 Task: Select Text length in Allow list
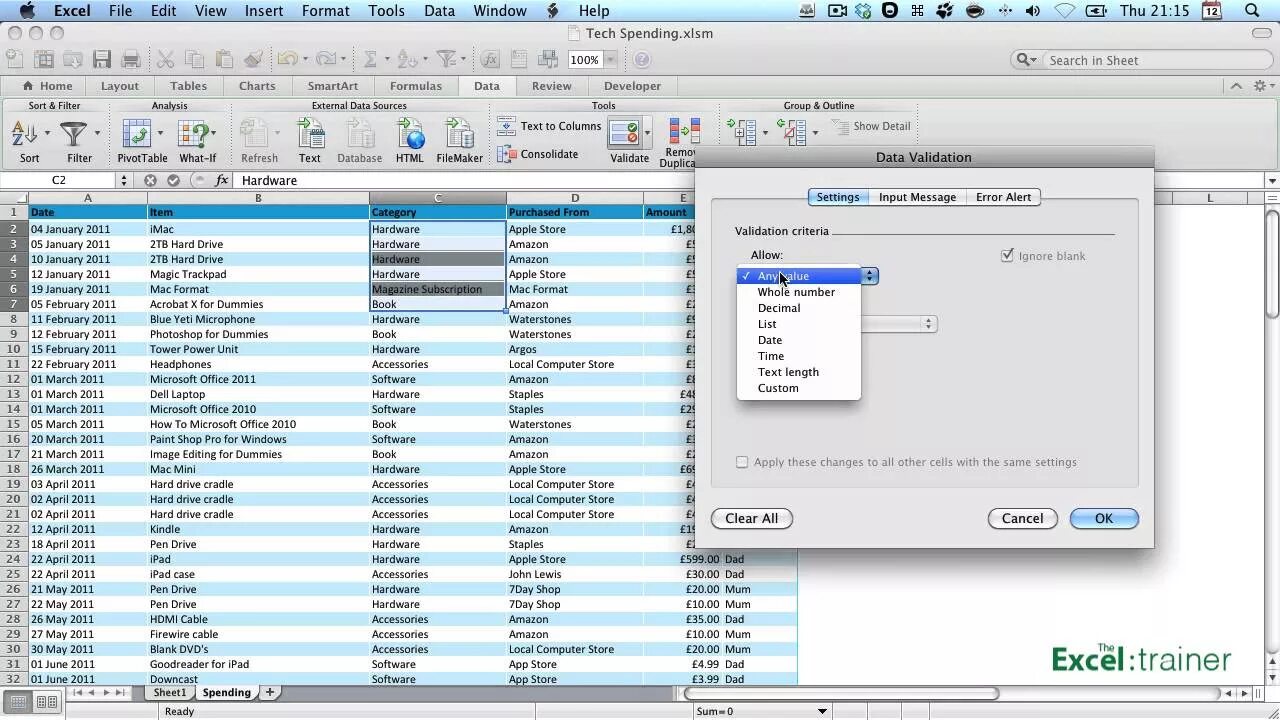tap(788, 372)
